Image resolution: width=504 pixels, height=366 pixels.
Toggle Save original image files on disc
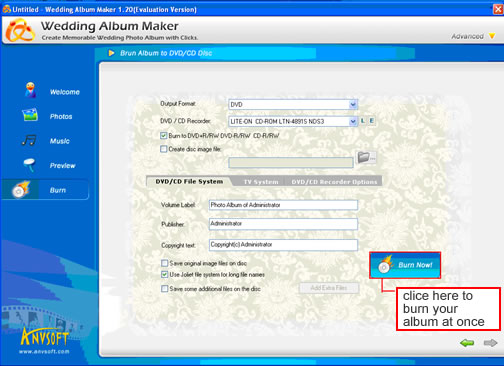[x=164, y=263]
